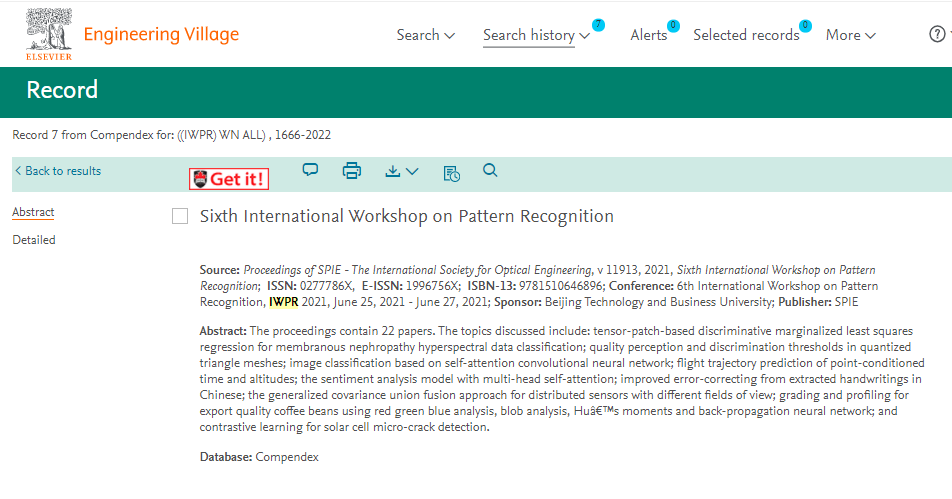Open the Search history dropdown
The image size is (952, 499).
tap(536, 35)
